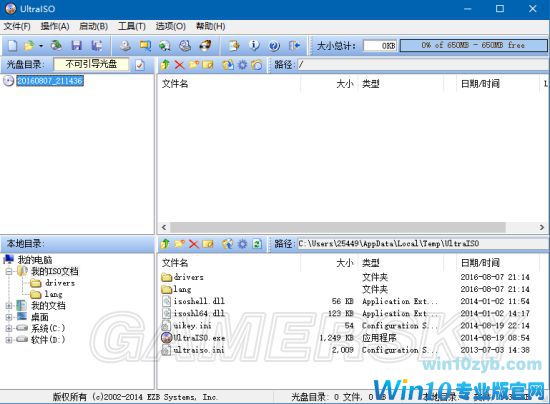Viewport: 550px width, 404px height.
Task: Open the 操作(A) menu
Action: click(x=55, y=26)
